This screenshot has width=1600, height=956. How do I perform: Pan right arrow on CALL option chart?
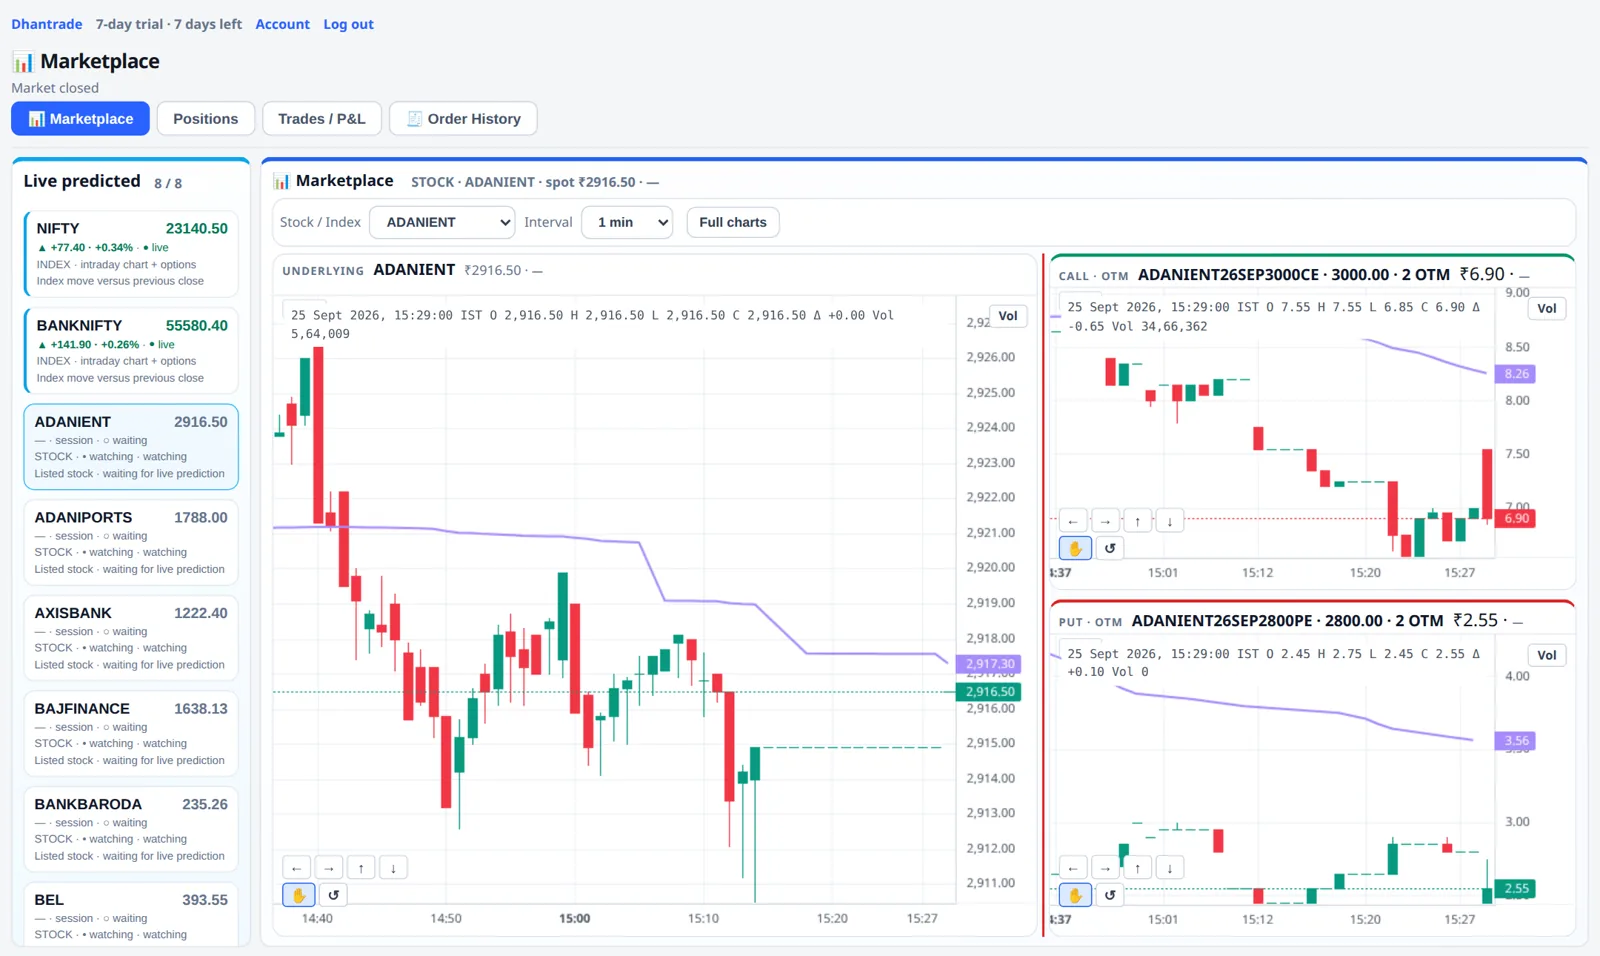[1105, 521]
